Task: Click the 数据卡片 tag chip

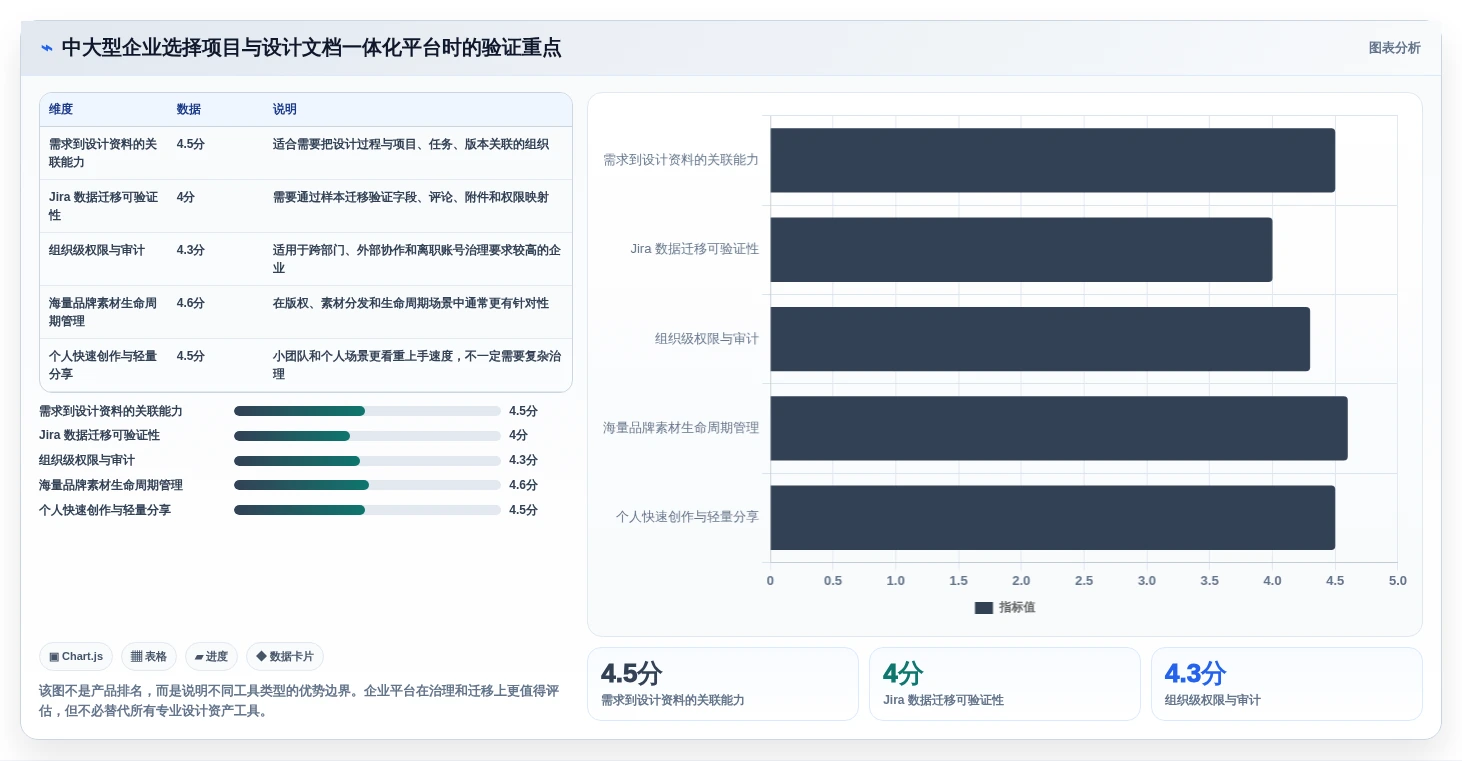Action: tap(285, 656)
